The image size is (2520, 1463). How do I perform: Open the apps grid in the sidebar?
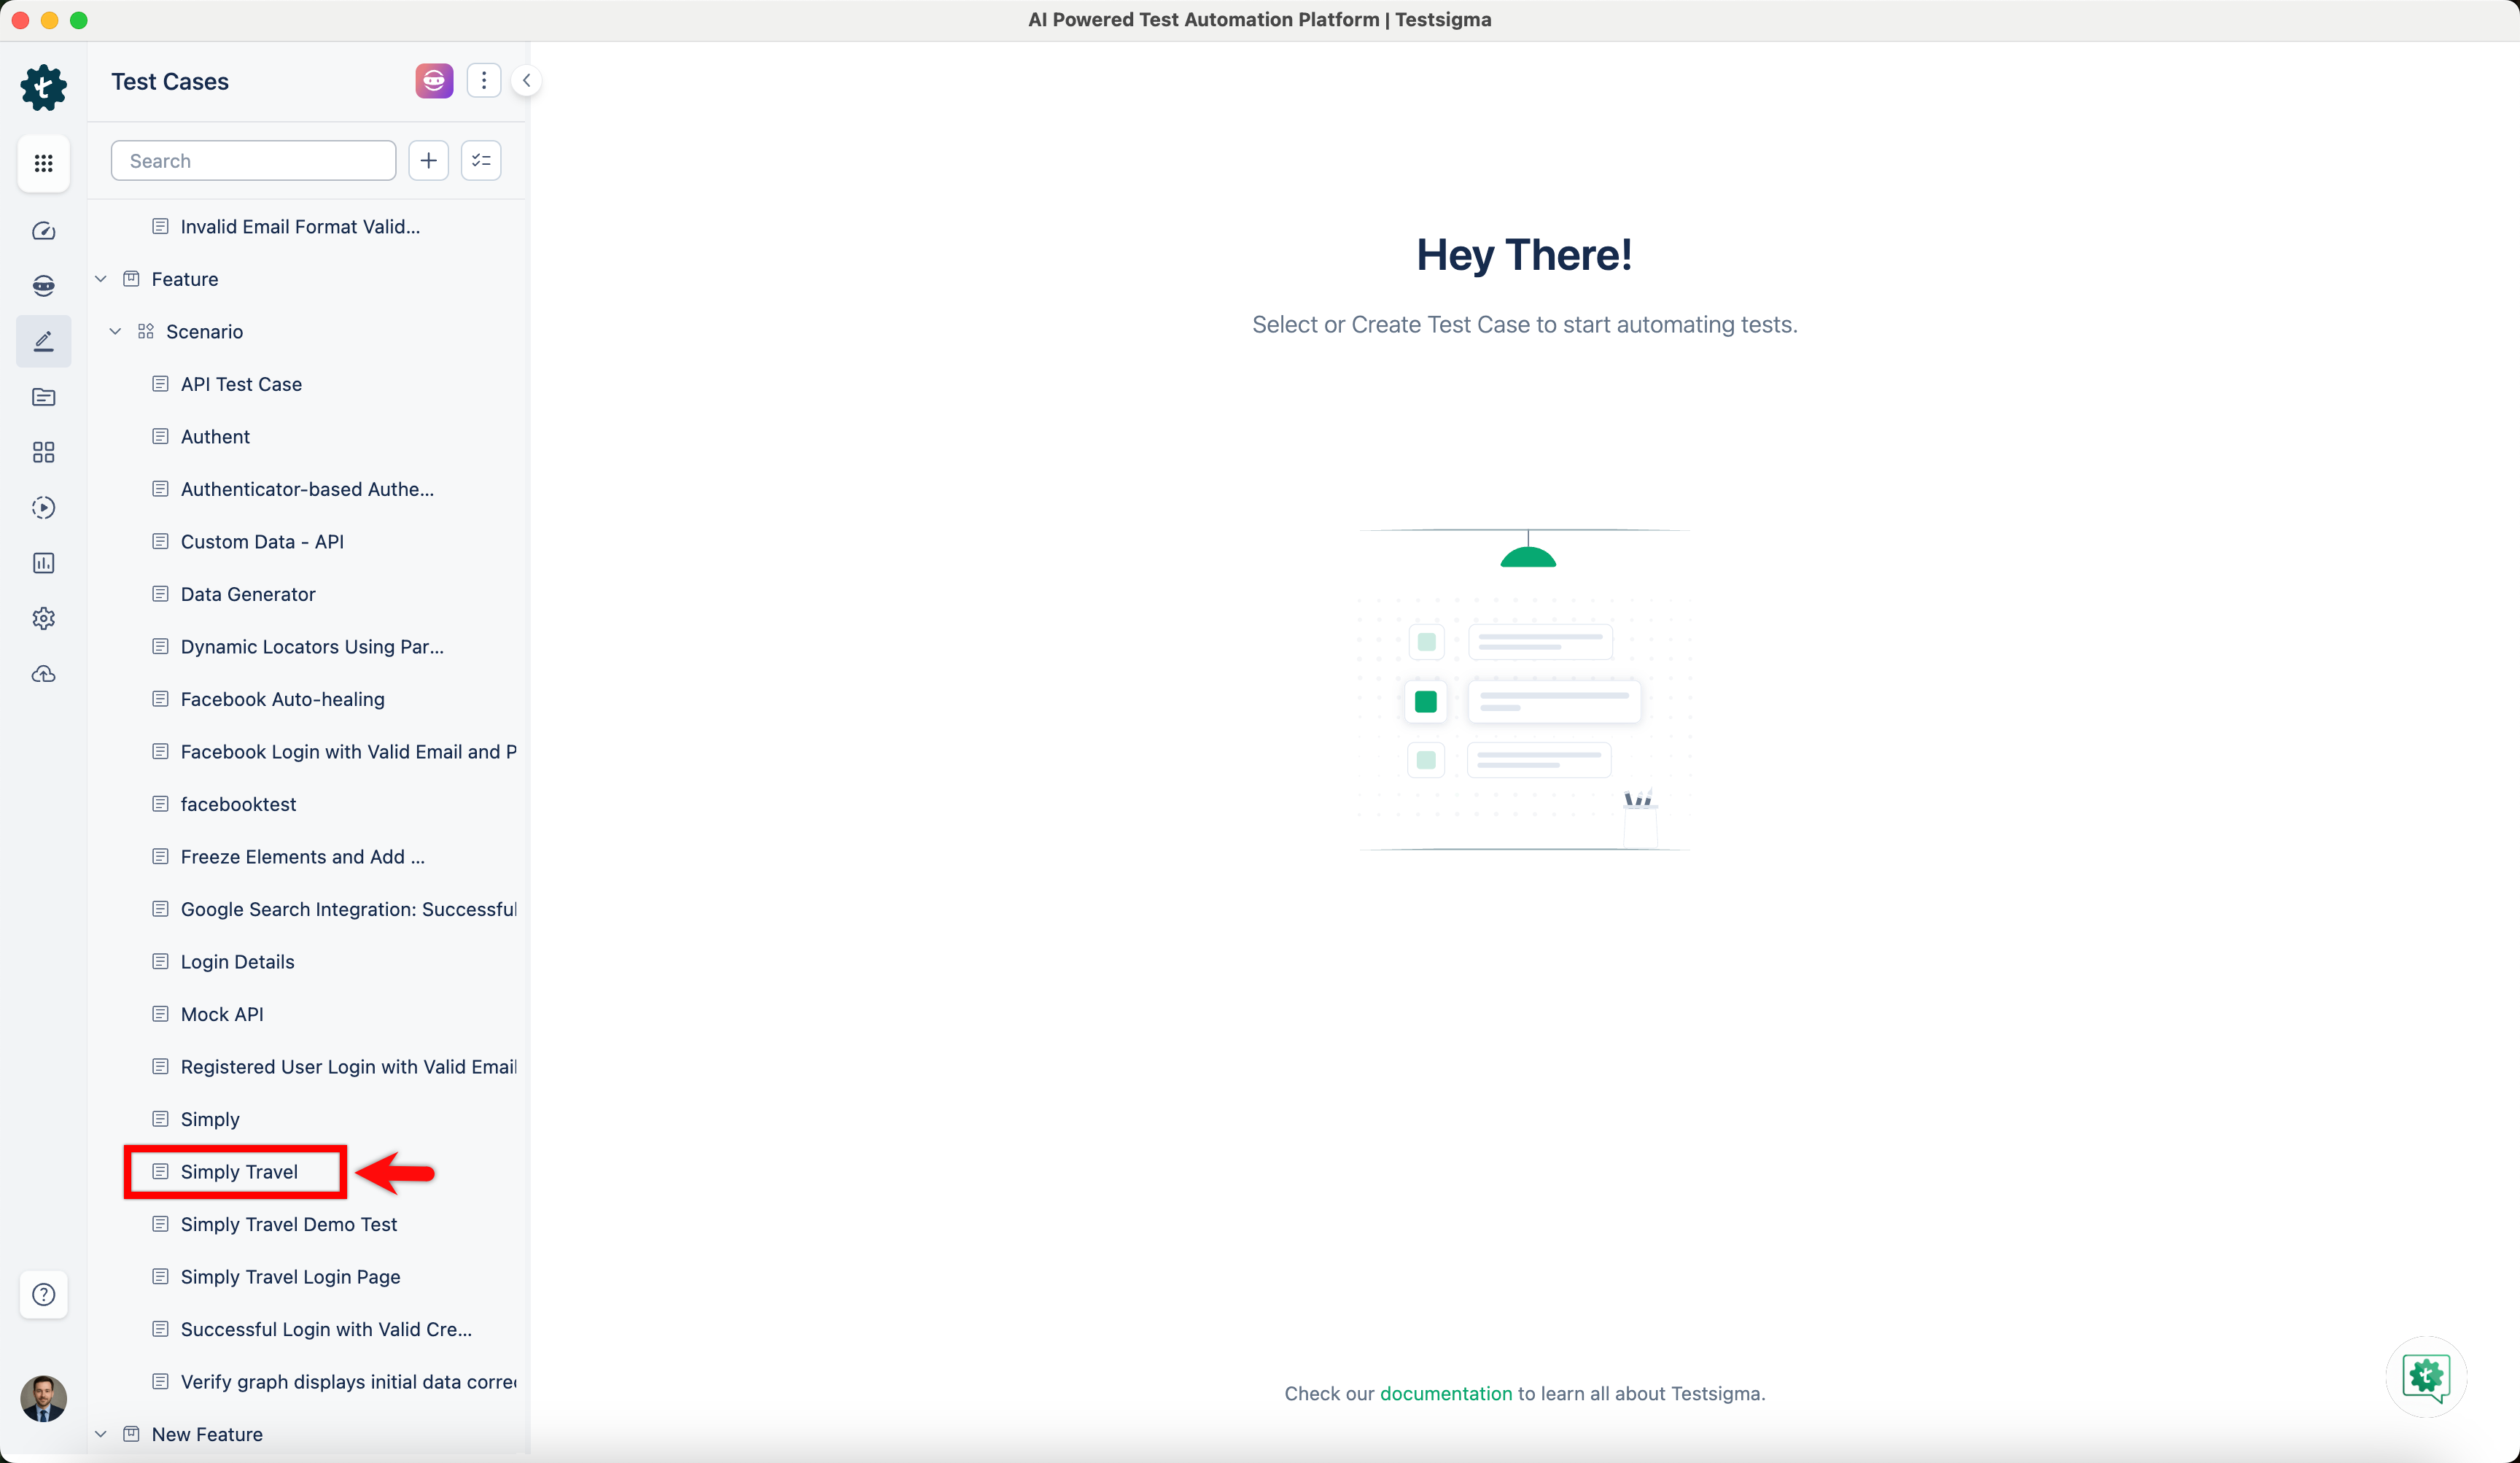pyautogui.click(x=43, y=163)
